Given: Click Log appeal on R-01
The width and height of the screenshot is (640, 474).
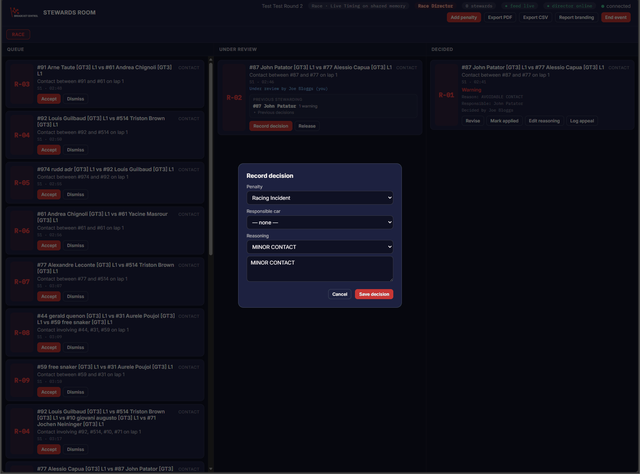Looking at the screenshot, I should tap(582, 121).
